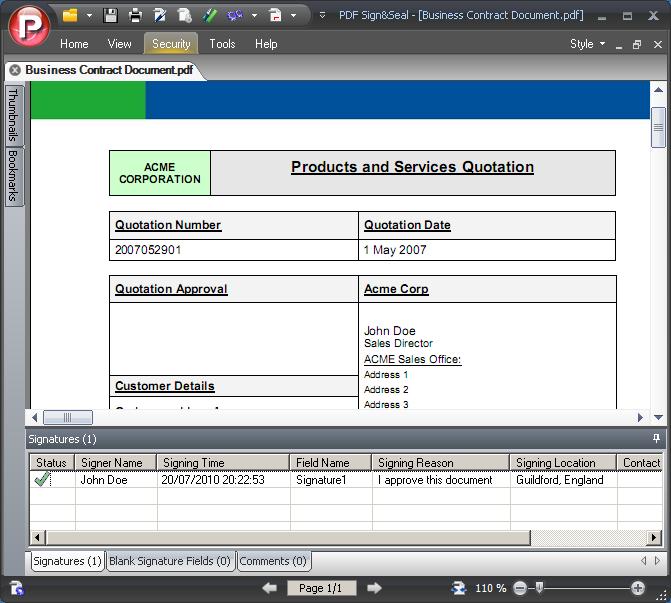
Task: Close the Business Contract Document.pdf tab
Action: (15, 70)
